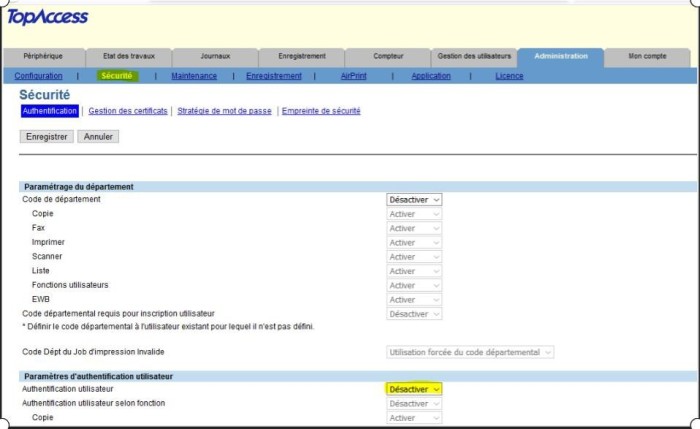This screenshot has width=700, height=429.
Task: Select the highlighted Authentification sub-tab
Action: coord(49,111)
